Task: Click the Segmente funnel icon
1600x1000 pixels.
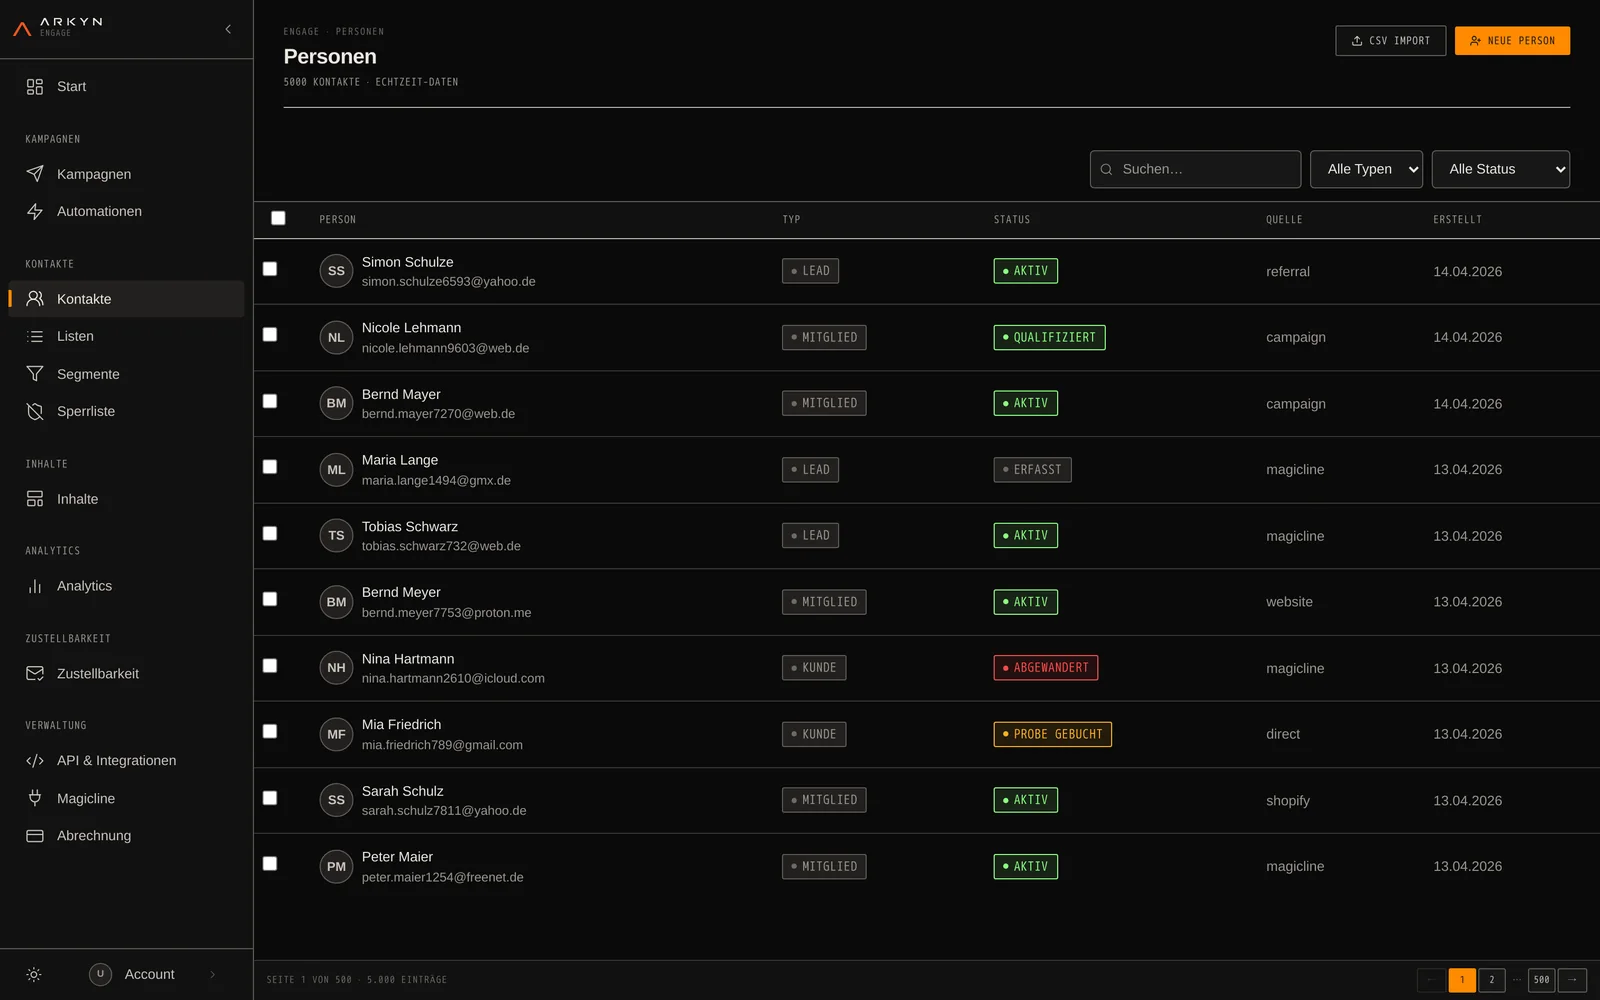Action: pyautogui.click(x=35, y=374)
